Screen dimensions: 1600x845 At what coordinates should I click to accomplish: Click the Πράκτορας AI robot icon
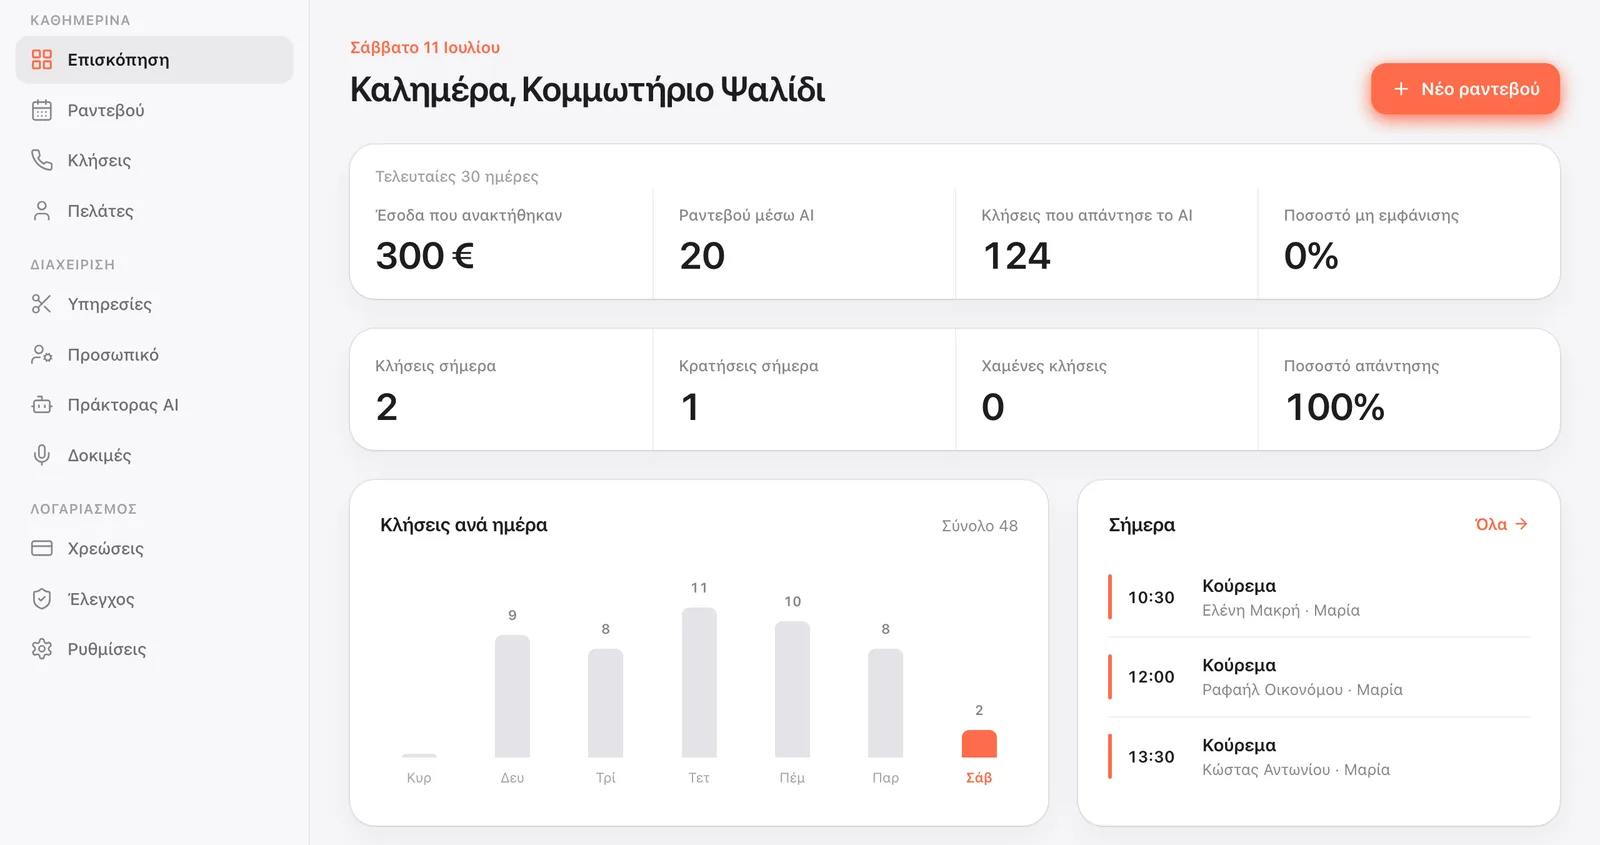pyautogui.click(x=42, y=405)
